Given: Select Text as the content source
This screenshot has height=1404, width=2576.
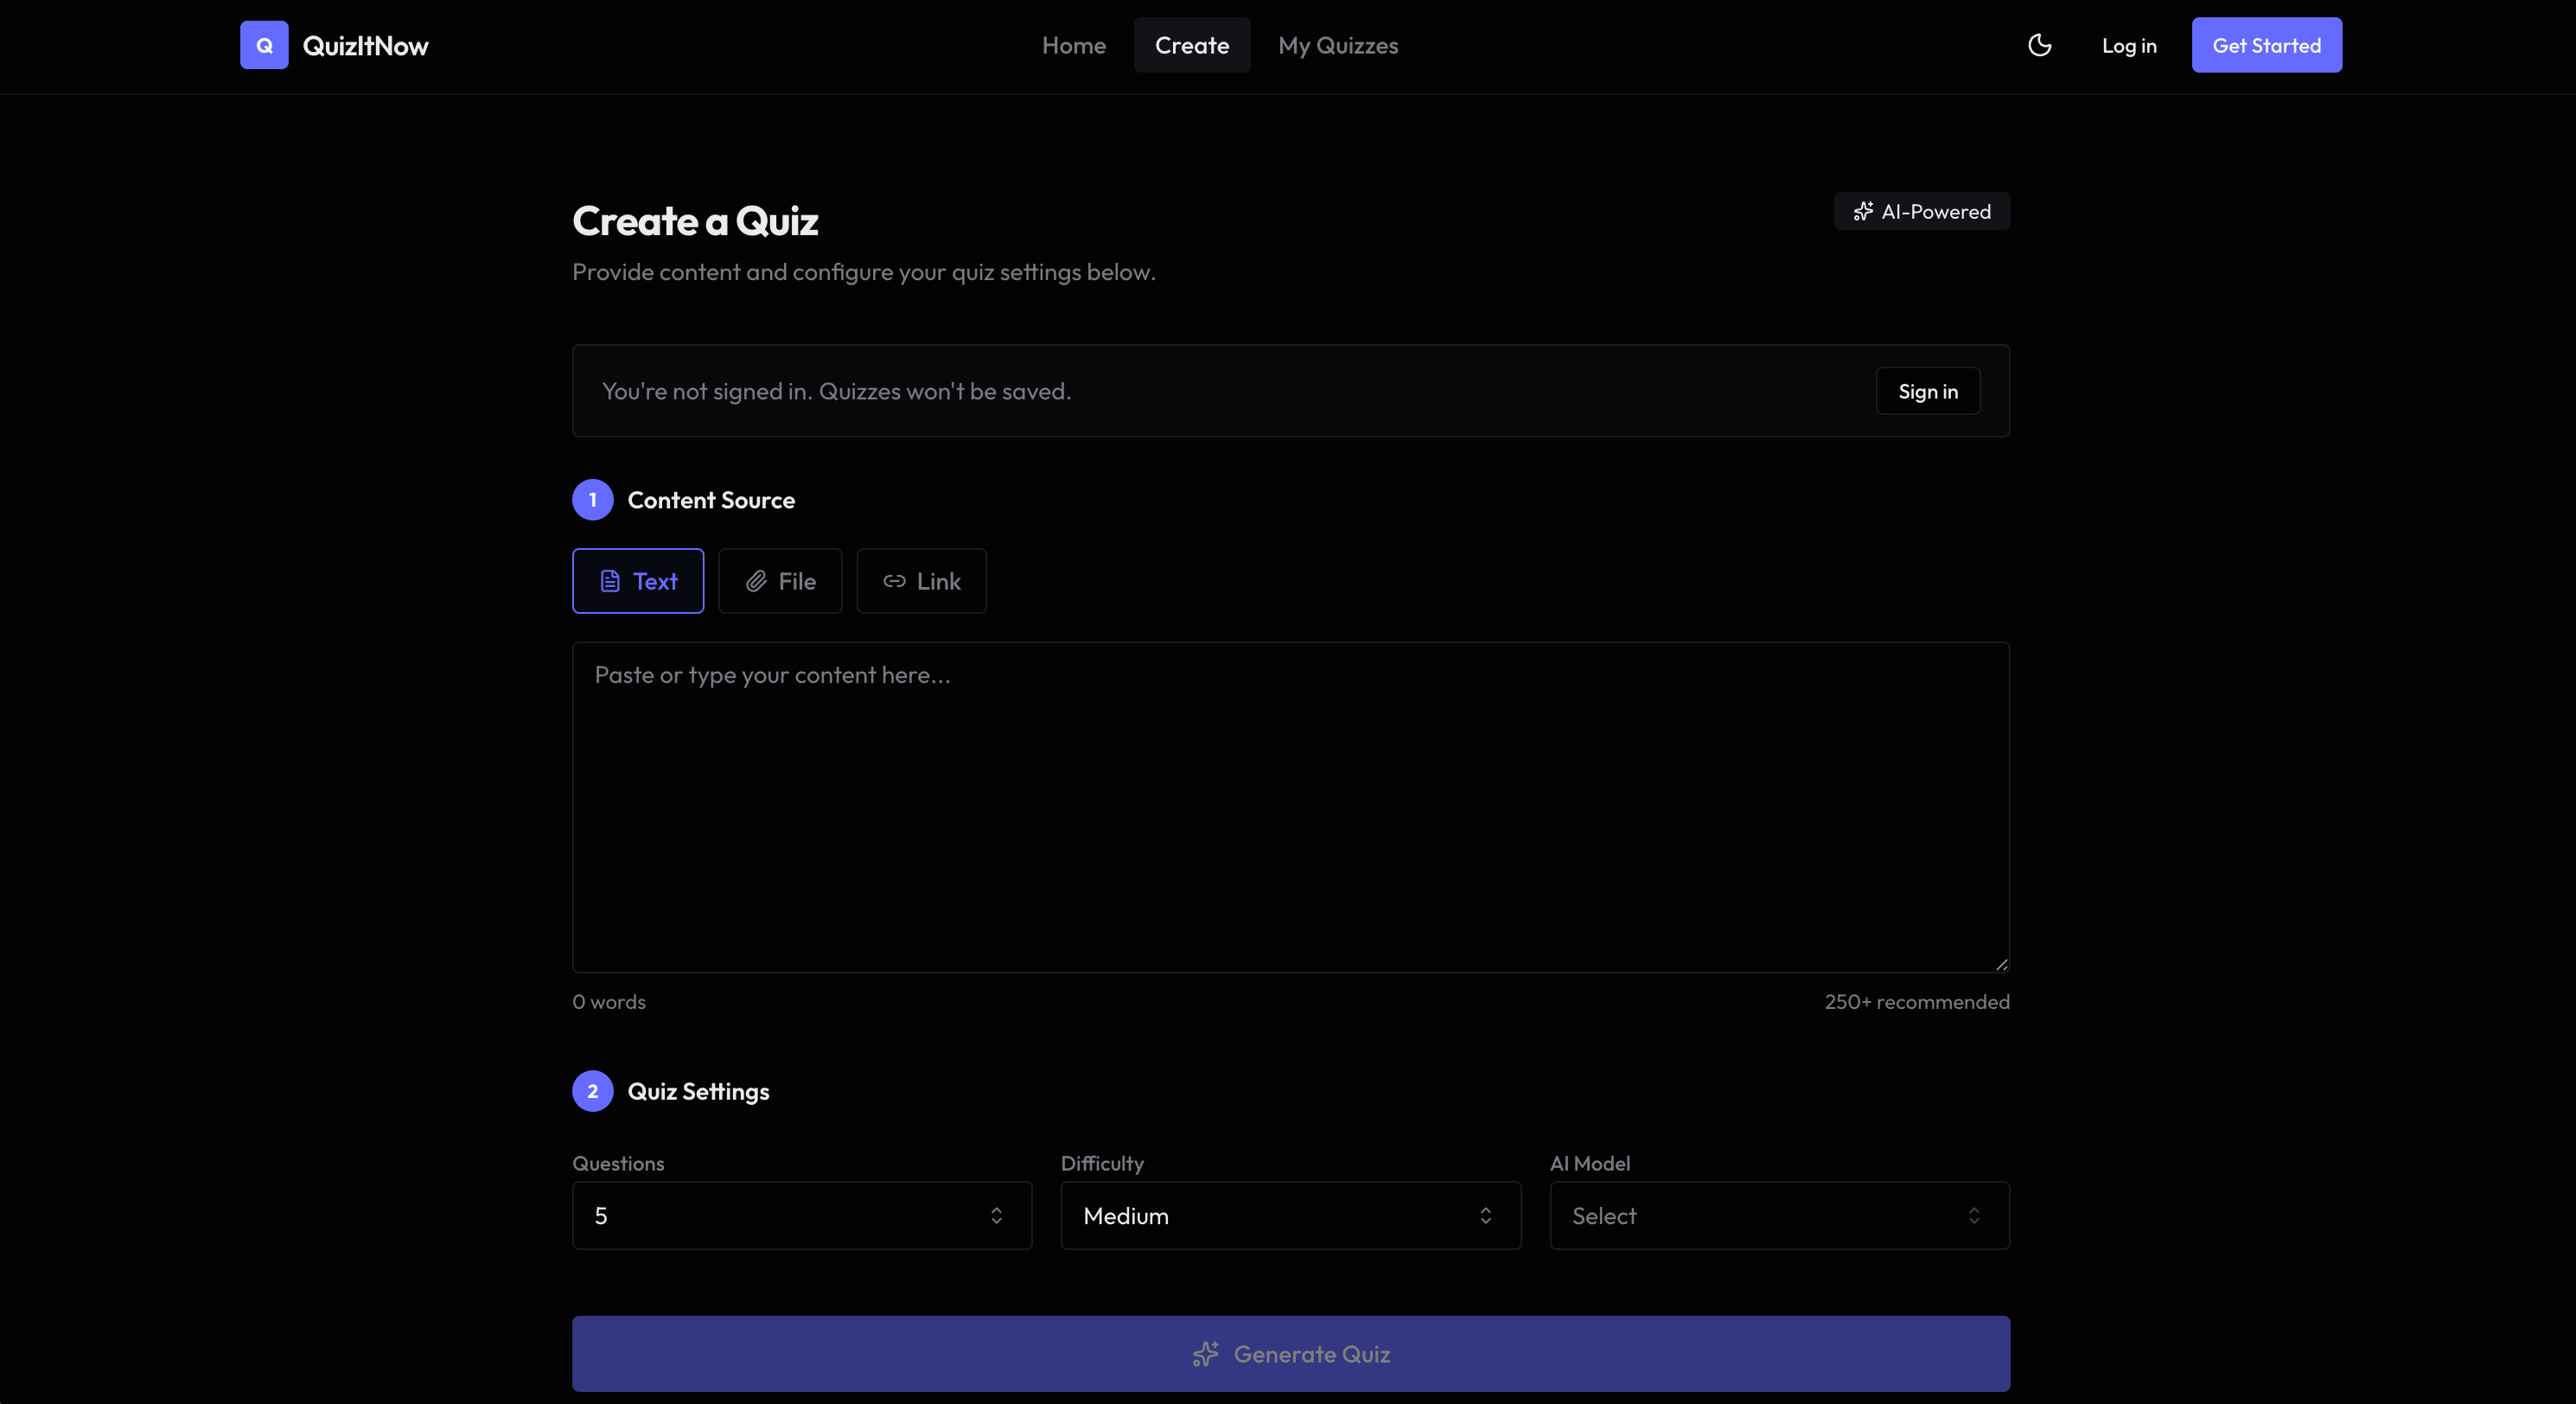Looking at the screenshot, I should click(637, 581).
